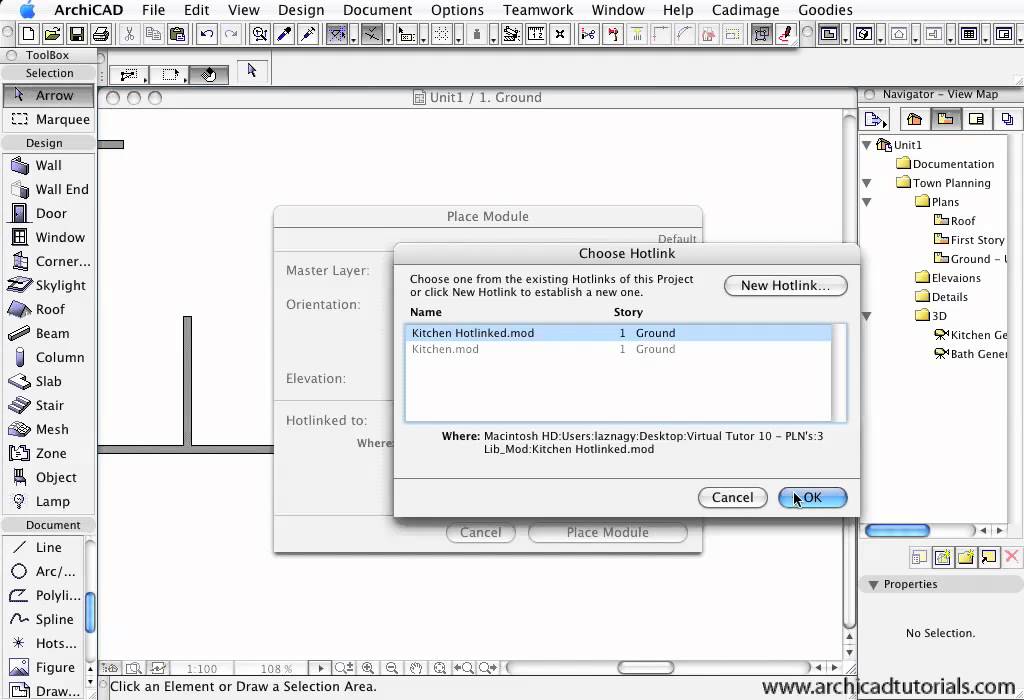Screen dimensions: 1024x700
Task: Select the Beam tool
Action: (48, 334)
